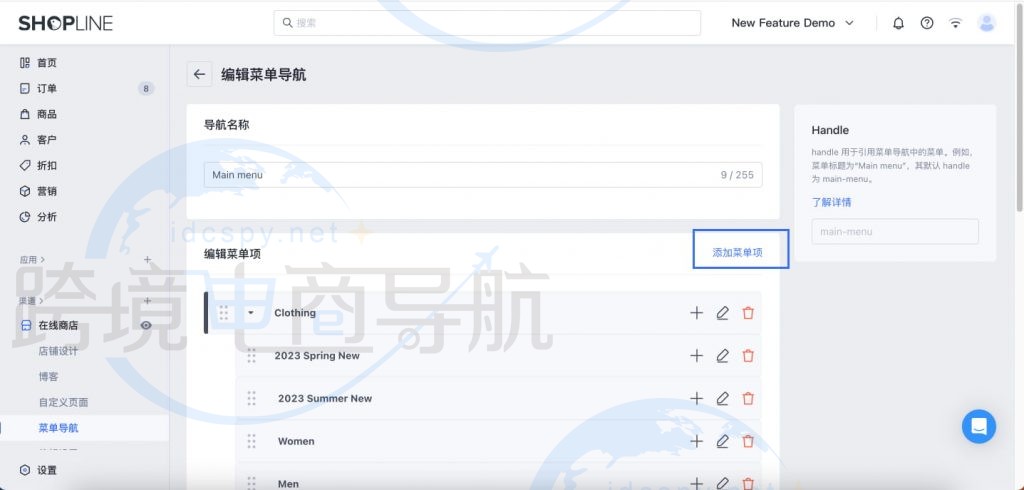
Task: Select the Men item text
Action: pyautogui.click(x=288, y=484)
